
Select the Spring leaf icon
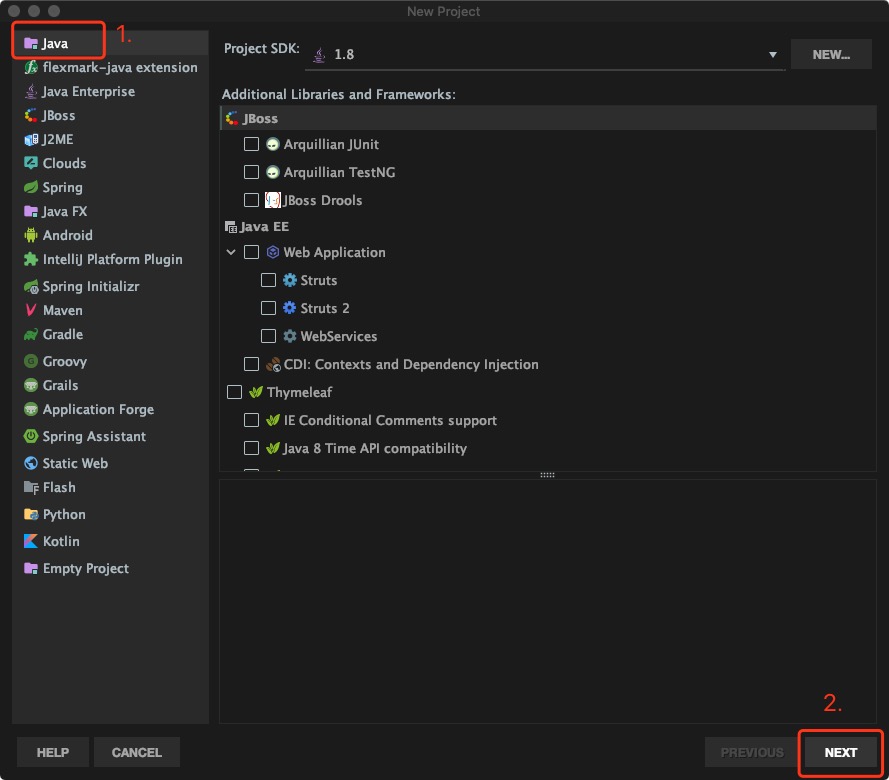point(31,187)
